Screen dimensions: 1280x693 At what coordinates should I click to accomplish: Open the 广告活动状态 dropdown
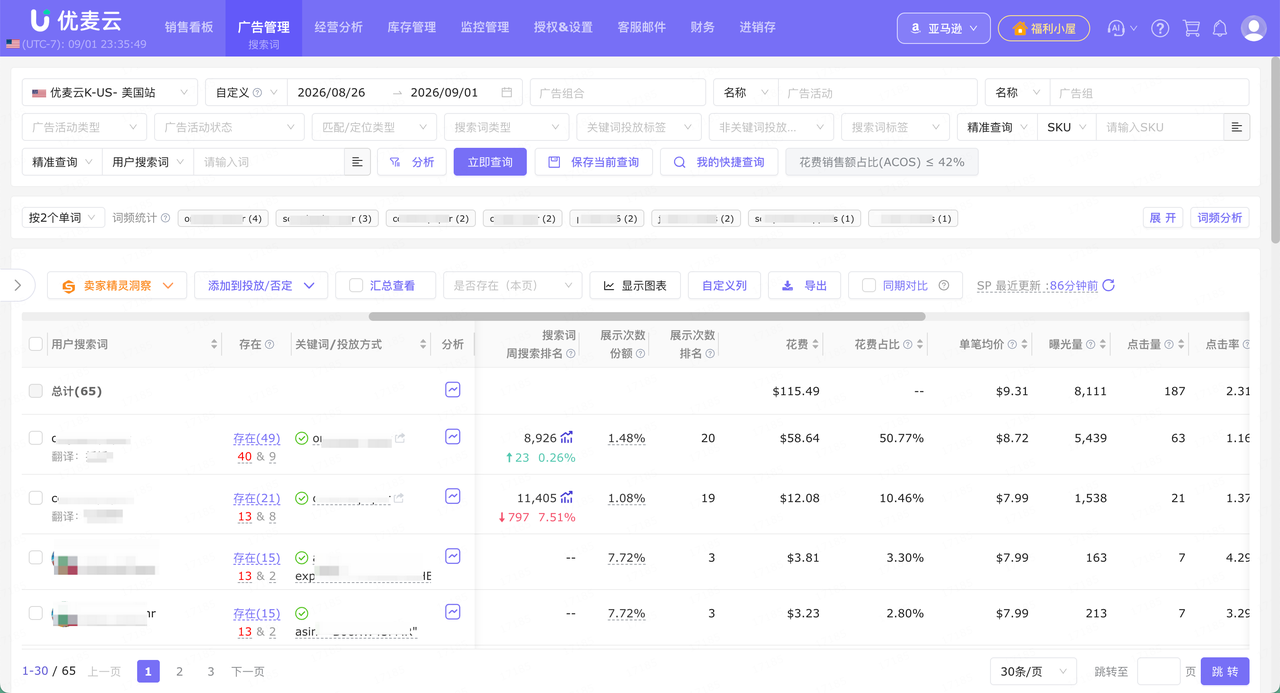(229, 127)
